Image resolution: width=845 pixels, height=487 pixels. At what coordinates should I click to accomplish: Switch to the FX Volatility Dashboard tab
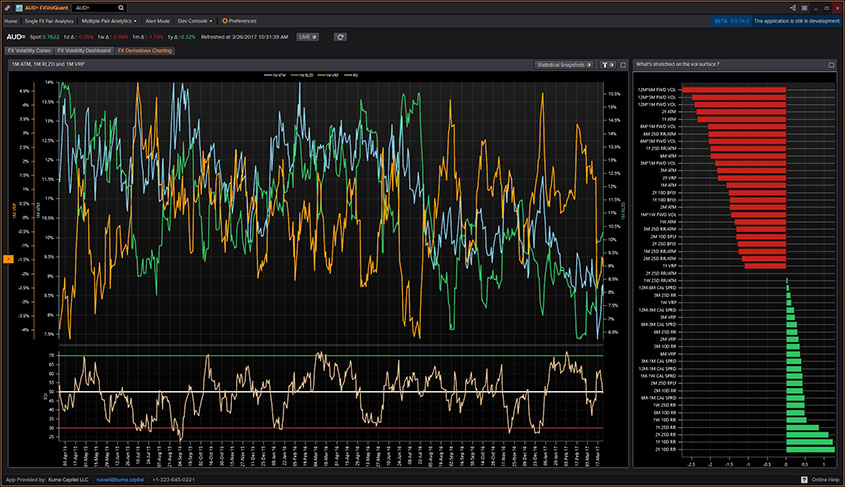[x=83, y=50]
